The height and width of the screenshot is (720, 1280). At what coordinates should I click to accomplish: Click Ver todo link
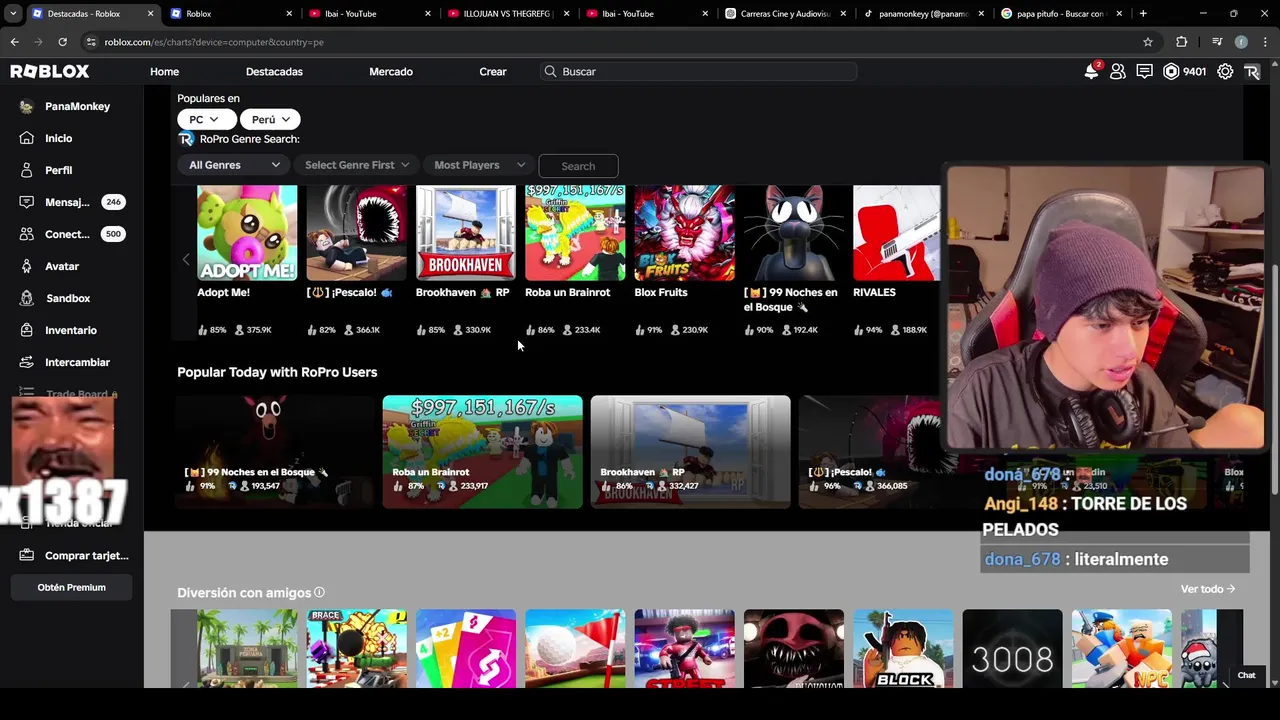1207,589
